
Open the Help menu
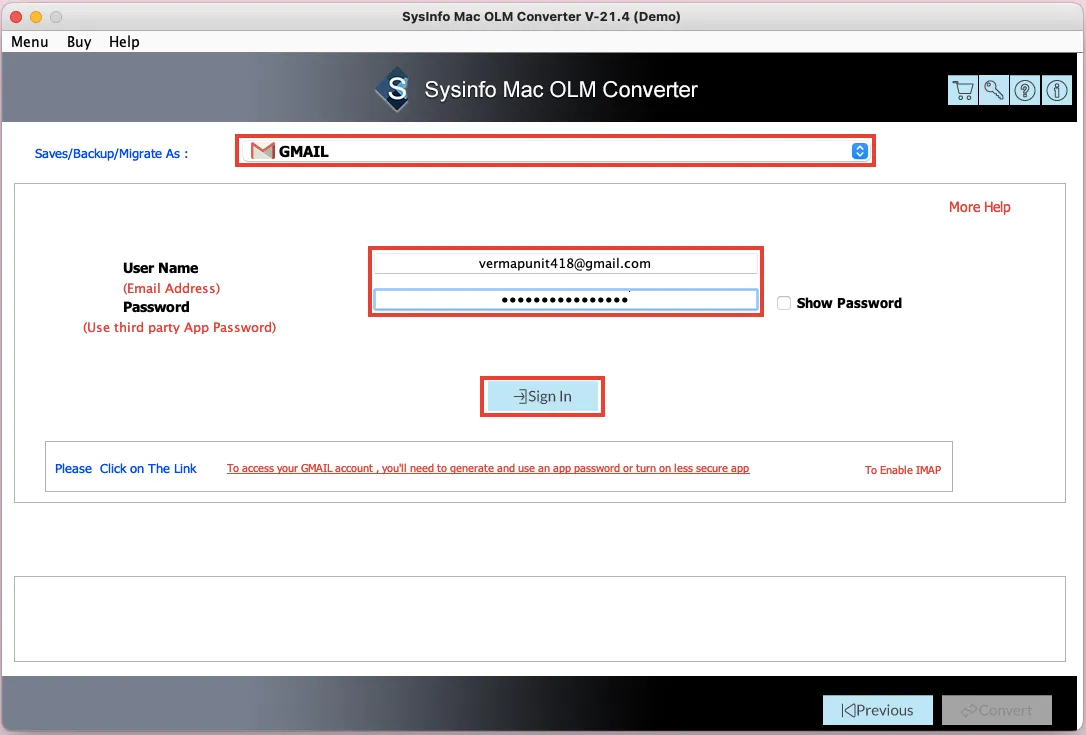[x=124, y=42]
